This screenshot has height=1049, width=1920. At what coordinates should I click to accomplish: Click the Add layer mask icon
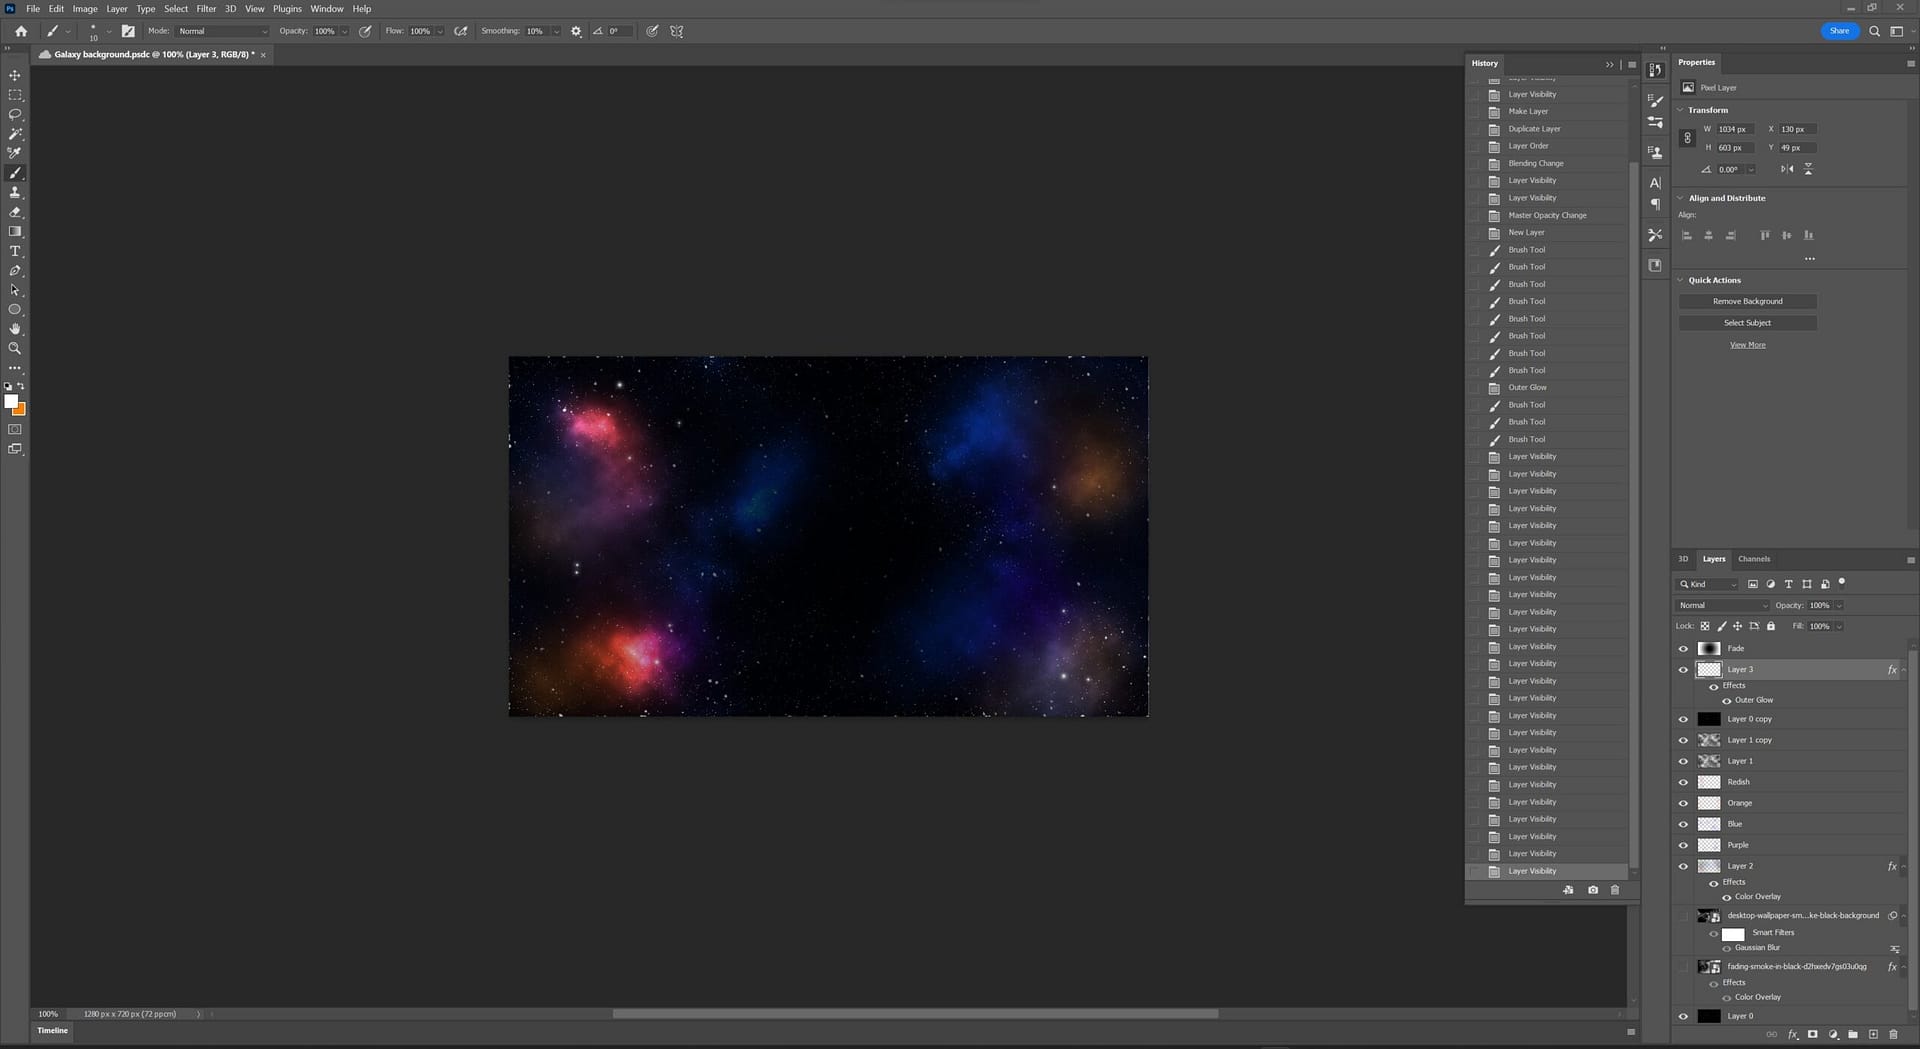click(x=1813, y=1035)
